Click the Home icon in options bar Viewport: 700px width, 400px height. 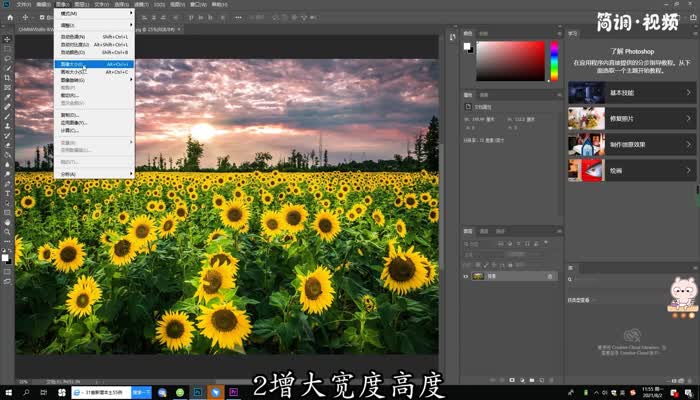pos(8,18)
